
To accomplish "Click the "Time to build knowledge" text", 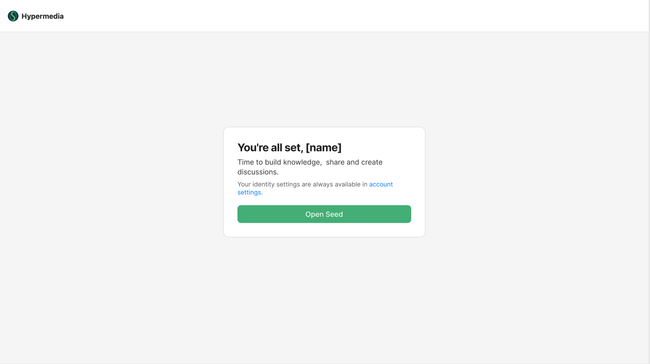I will coord(279,162).
